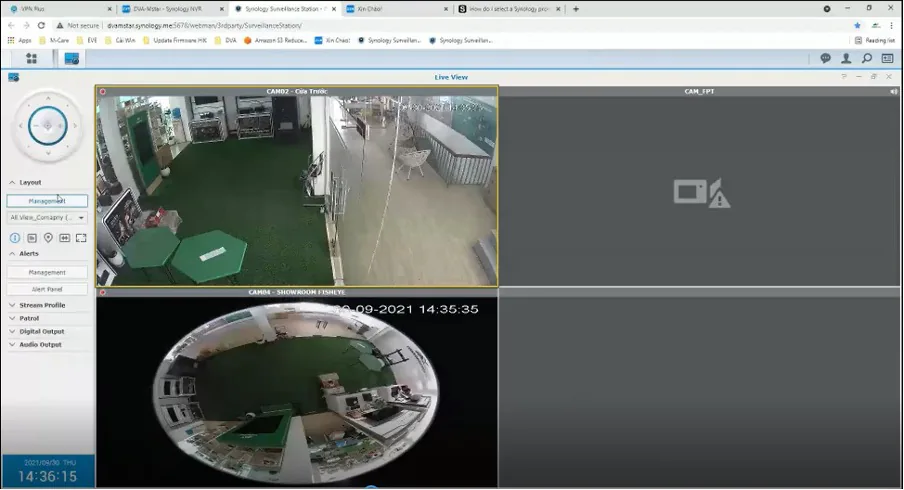
Task: Switch to How do I select tab
Action: click(510, 9)
